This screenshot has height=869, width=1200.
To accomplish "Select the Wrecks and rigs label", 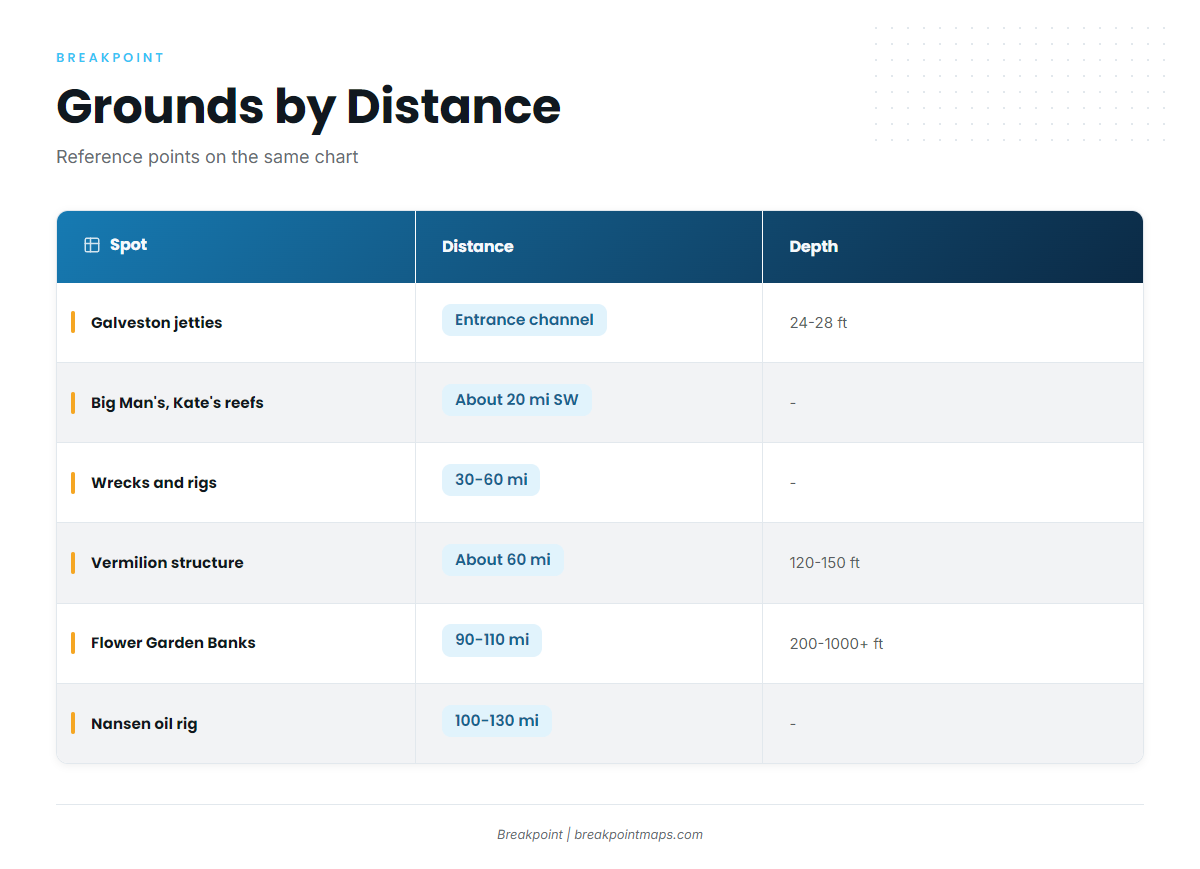I will pyautogui.click(x=154, y=483).
